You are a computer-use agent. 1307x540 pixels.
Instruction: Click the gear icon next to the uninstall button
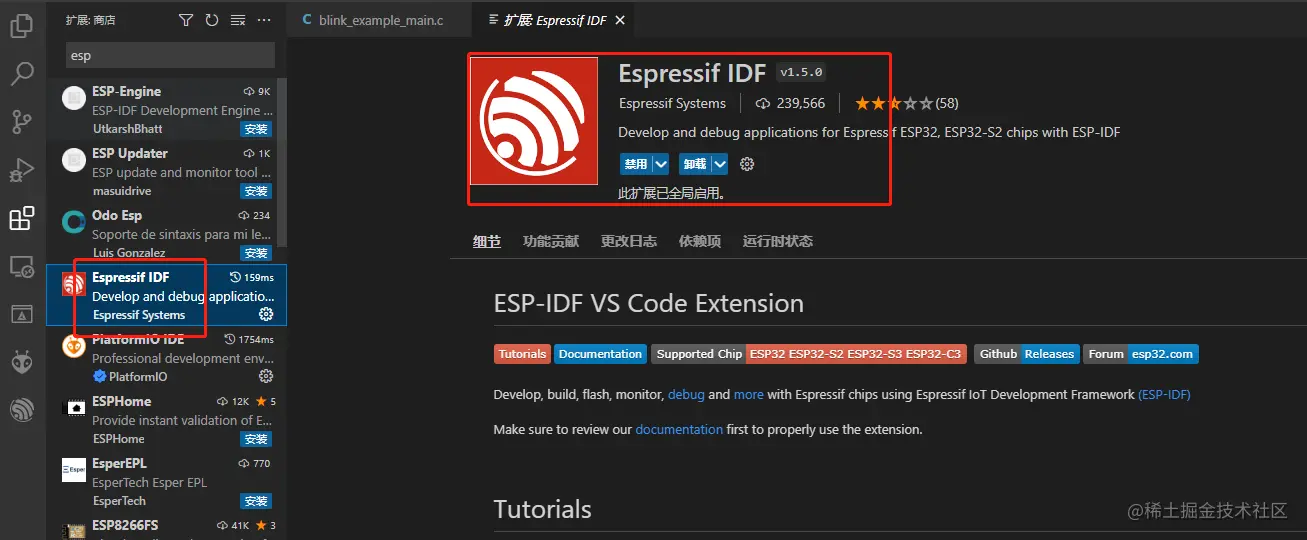coord(746,164)
